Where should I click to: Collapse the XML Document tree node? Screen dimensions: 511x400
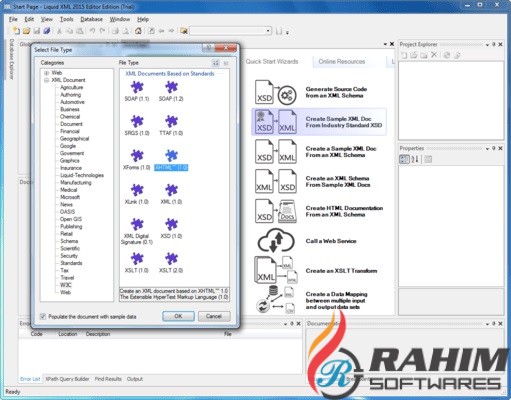coord(46,80)
